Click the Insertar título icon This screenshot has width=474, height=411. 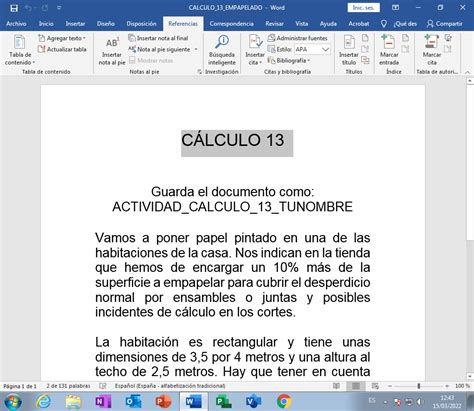click(x=349, y=50)
